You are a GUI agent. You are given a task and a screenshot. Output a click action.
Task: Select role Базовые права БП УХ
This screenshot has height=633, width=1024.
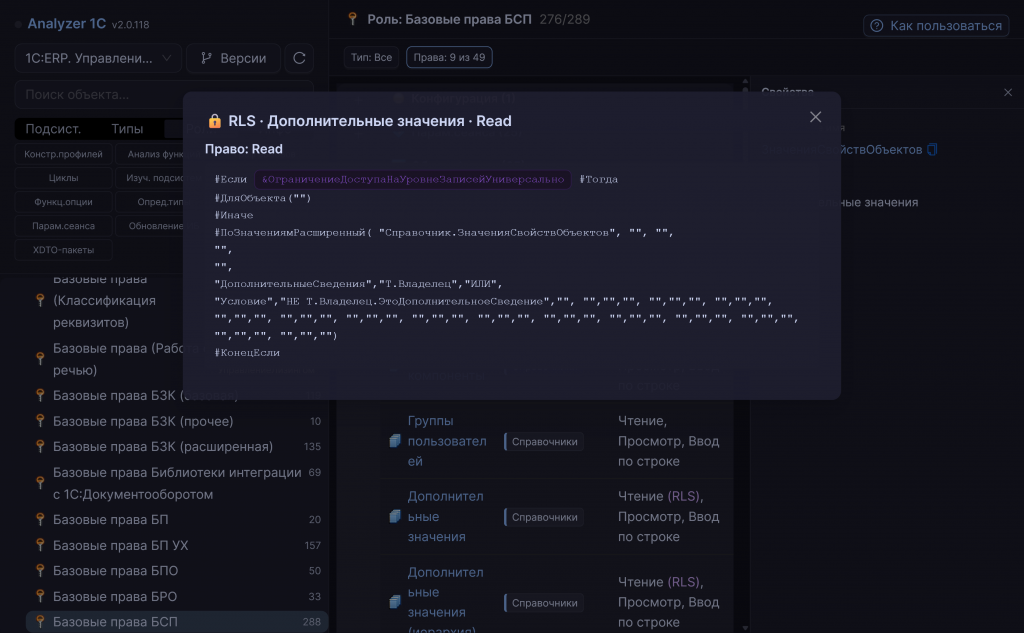coord(176,545)
